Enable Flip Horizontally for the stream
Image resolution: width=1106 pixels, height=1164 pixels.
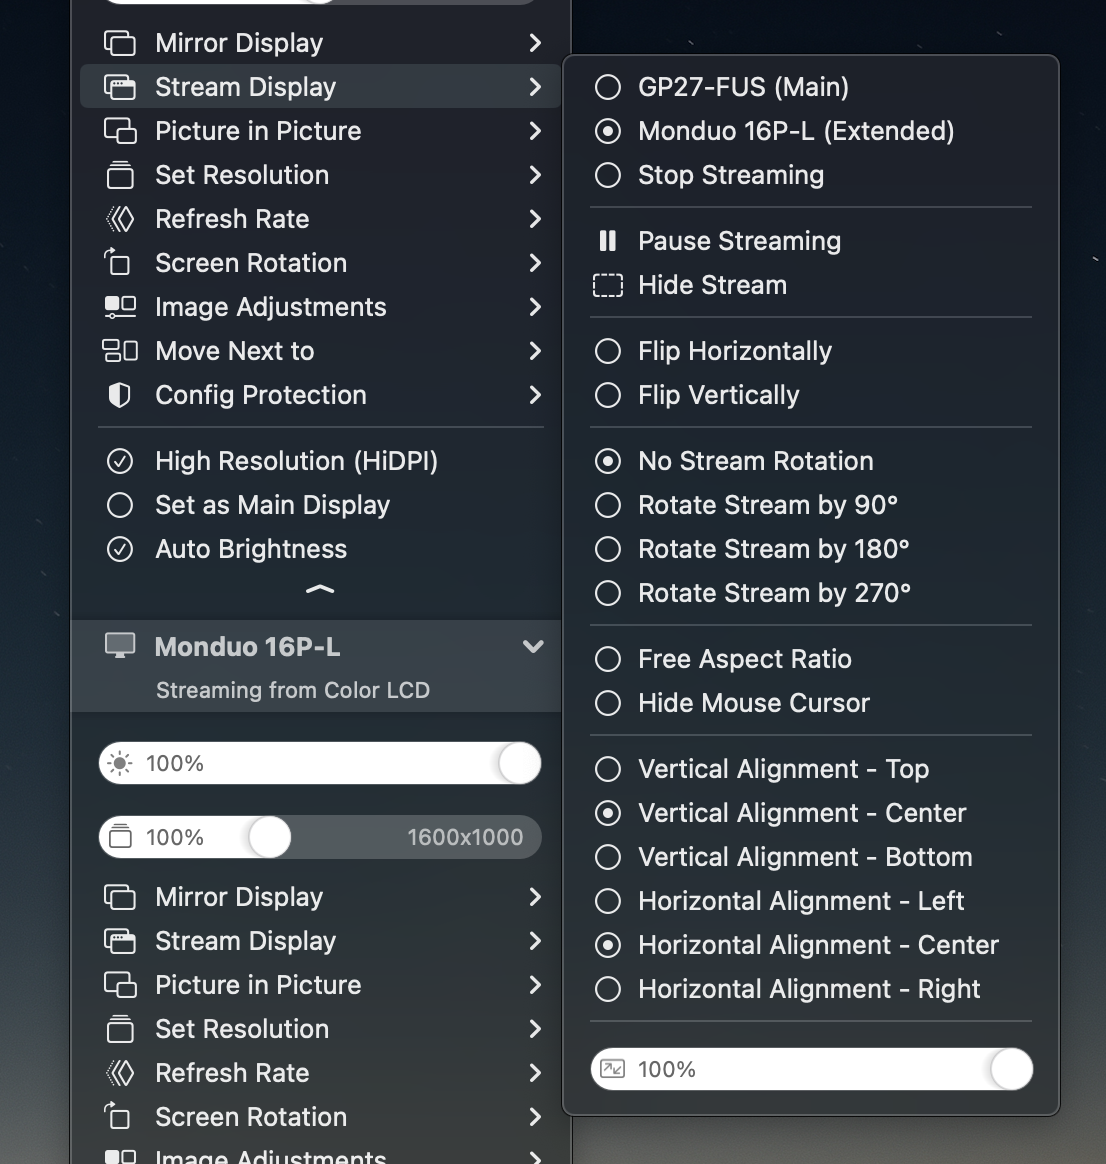735,351
